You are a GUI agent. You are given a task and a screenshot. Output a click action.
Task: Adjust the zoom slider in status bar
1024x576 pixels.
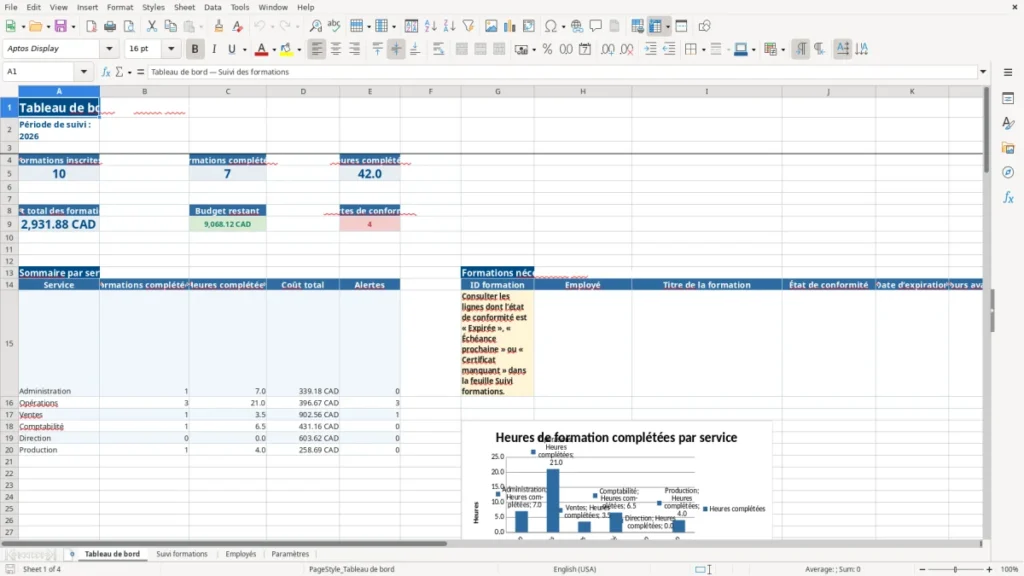pos(955,569)
